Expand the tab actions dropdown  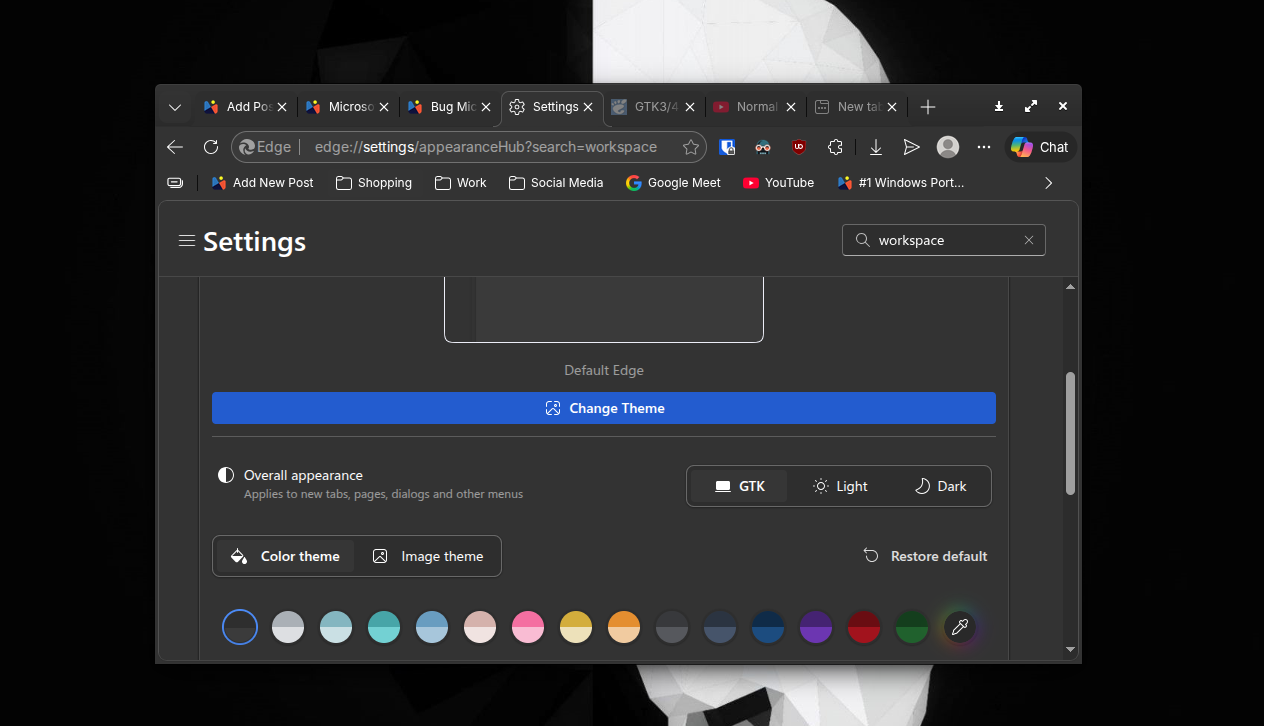(x=175, y=107)
